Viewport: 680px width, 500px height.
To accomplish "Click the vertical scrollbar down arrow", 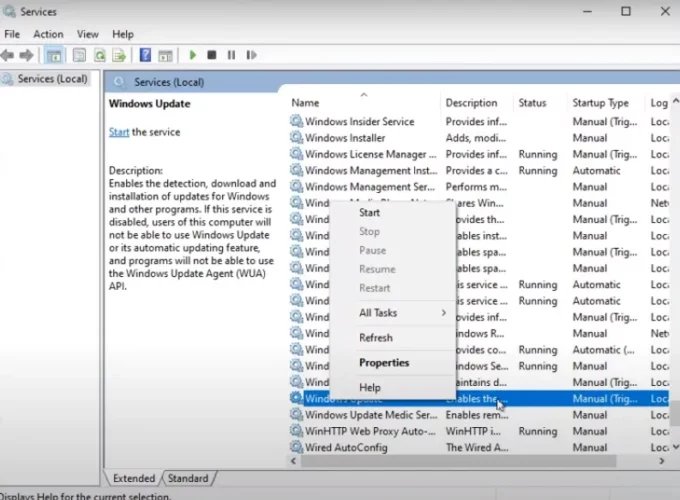I will (675, 447).
